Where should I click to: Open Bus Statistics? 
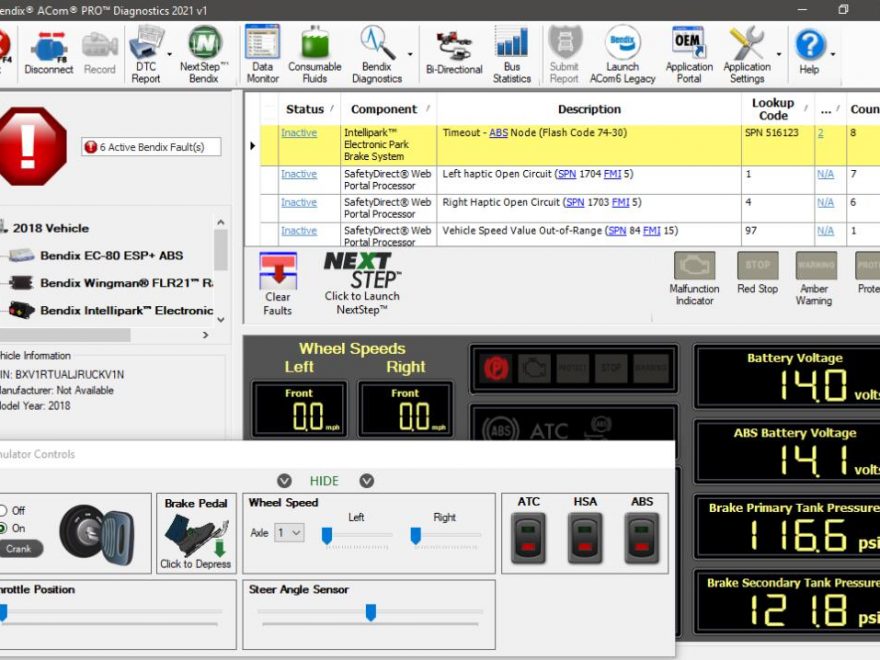click(x=512, y=56)
